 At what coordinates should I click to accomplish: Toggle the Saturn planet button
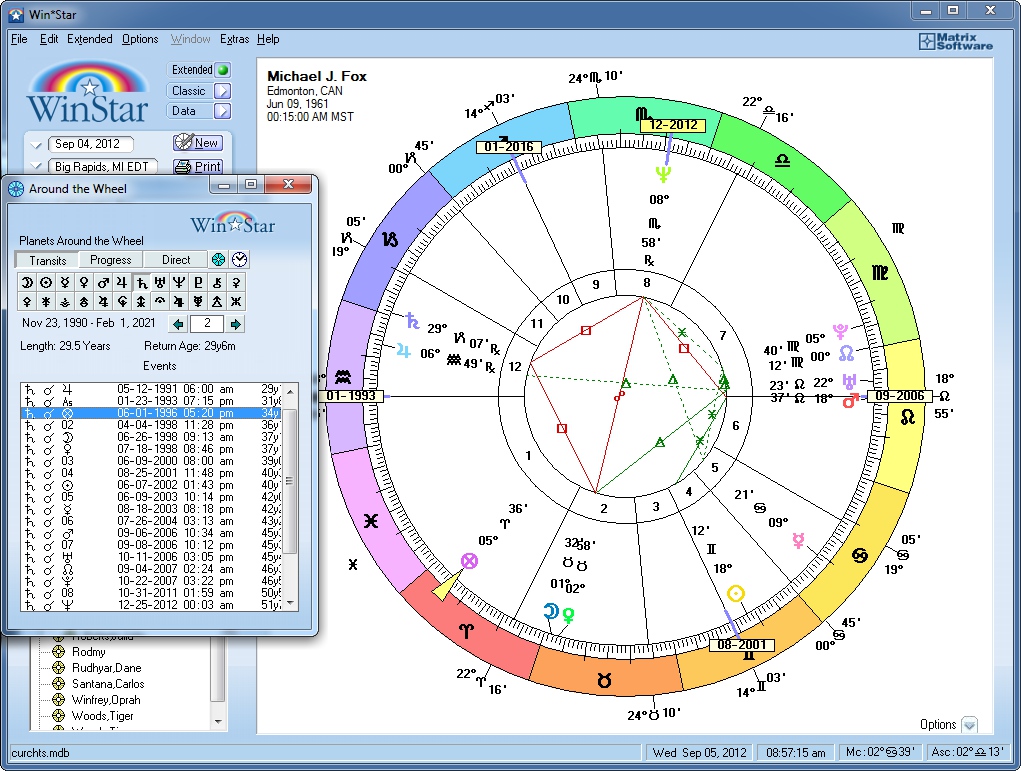click(x=141, y=282)
